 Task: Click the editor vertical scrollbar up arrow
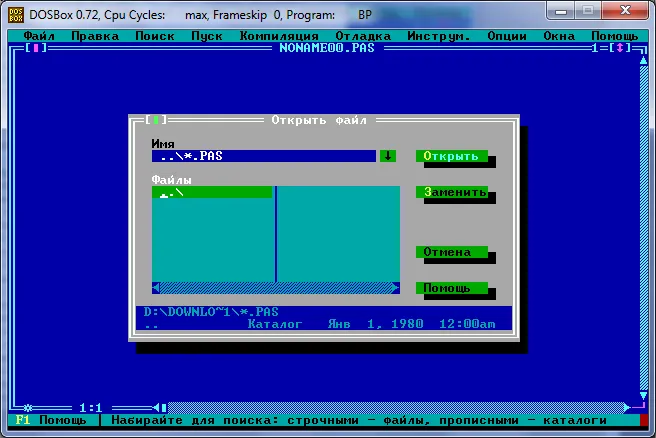[643, 60]
